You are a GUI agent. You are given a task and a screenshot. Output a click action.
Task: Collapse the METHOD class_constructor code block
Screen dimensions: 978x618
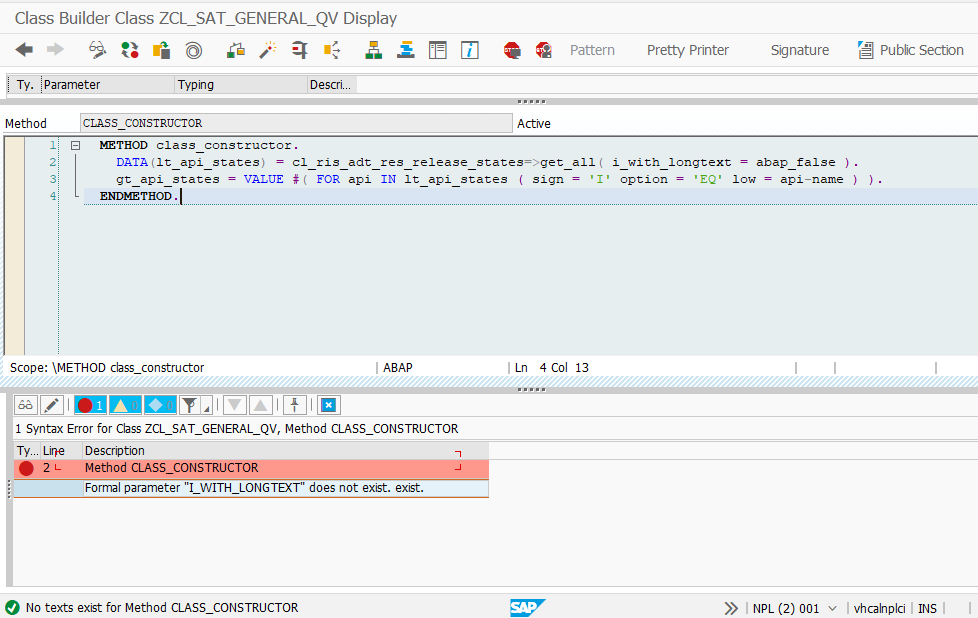[x=75, y=145]
